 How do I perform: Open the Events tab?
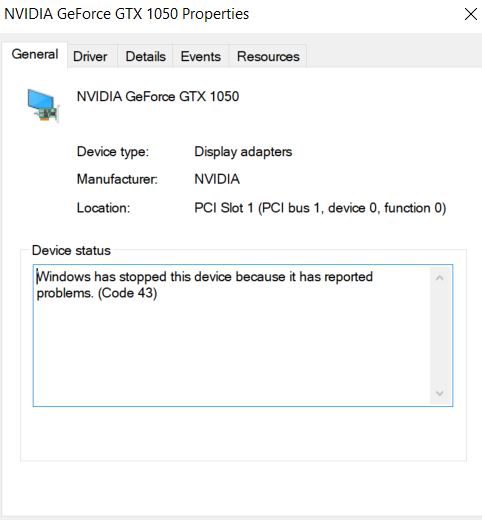coord(201,56)
